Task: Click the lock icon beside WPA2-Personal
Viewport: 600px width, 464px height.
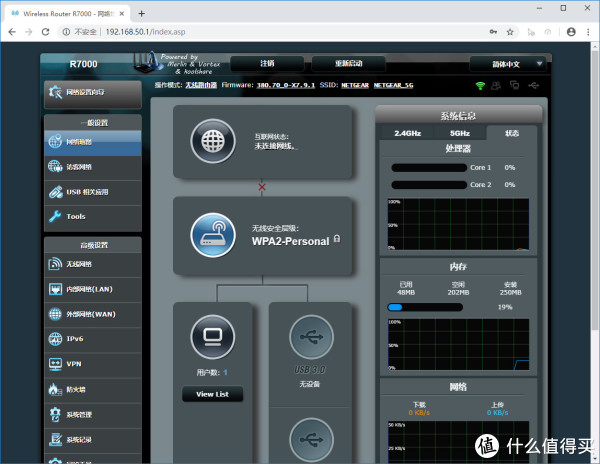Action: 337,239
